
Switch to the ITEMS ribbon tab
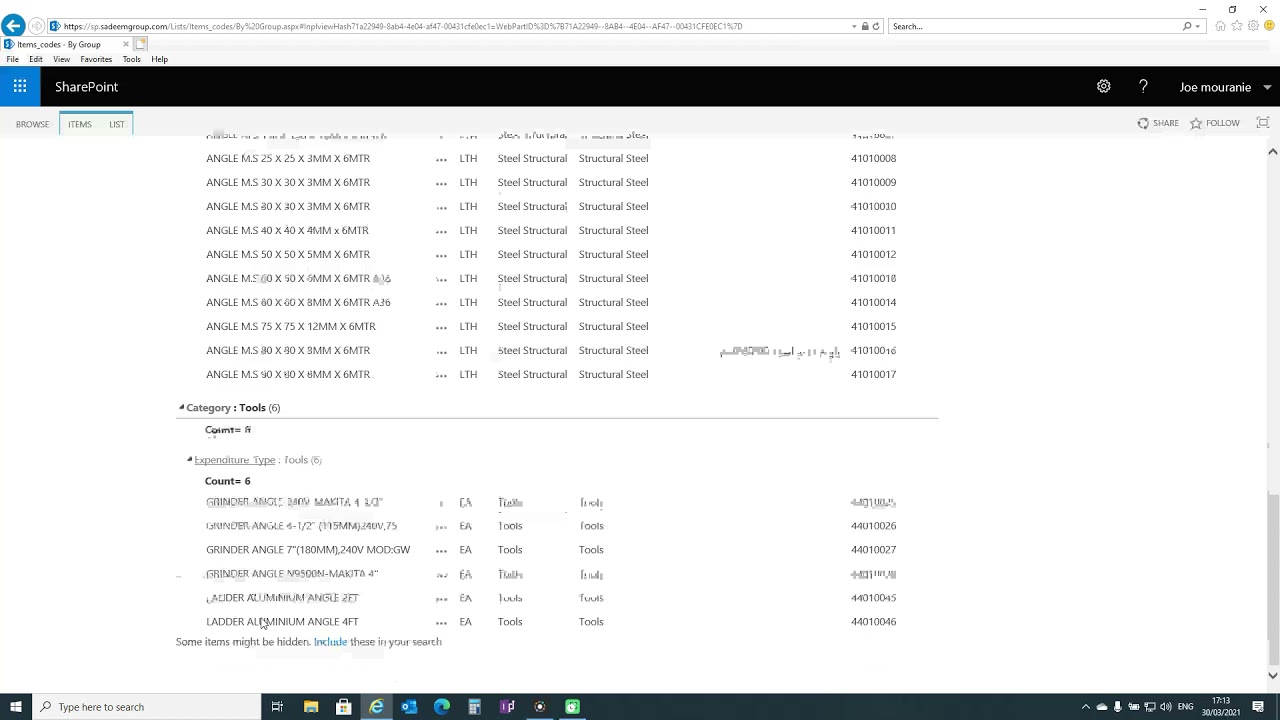(x=80, y=124)
